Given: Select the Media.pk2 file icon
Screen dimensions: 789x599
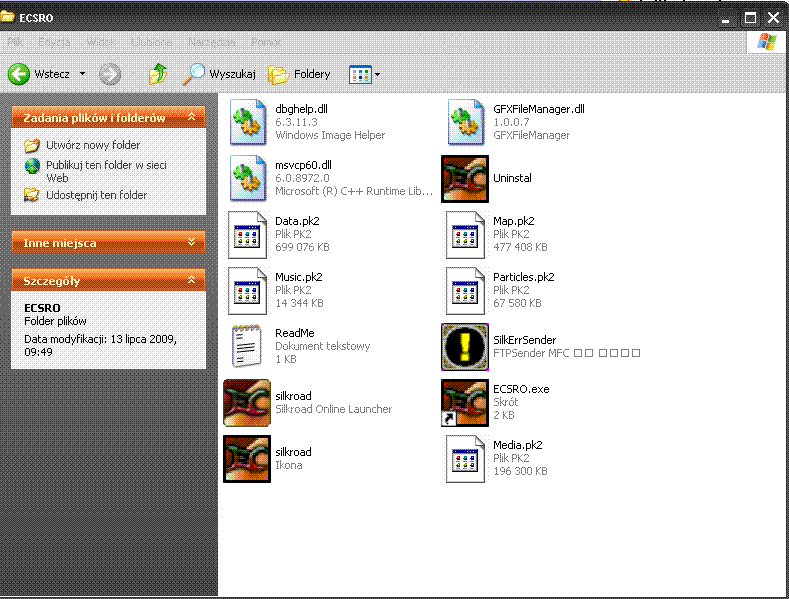Looking at the screenshot, I should tap(465, 459).
